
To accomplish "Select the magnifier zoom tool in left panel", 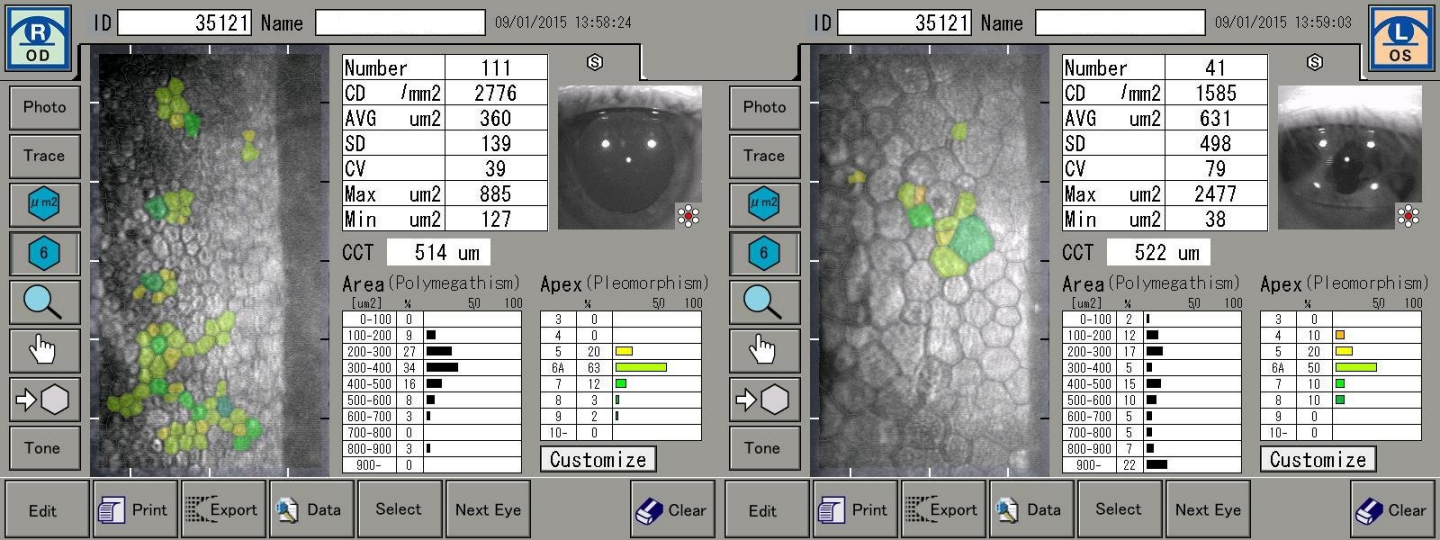I will point(44,302).
